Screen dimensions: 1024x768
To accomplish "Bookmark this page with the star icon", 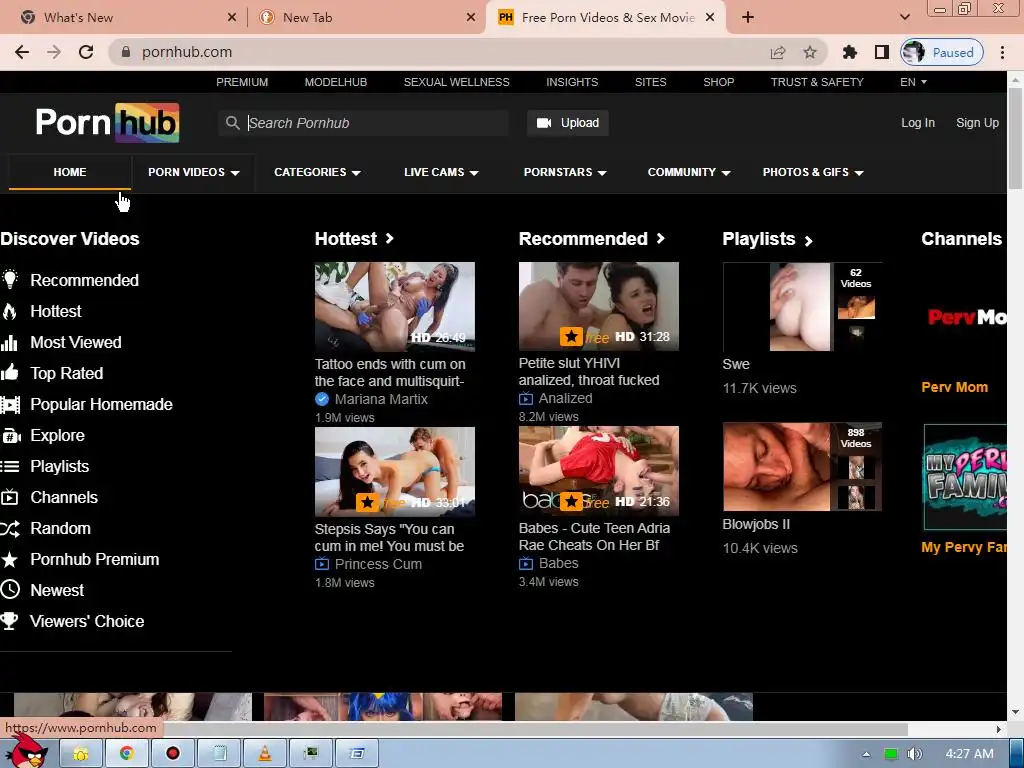I will pos(810,52).
